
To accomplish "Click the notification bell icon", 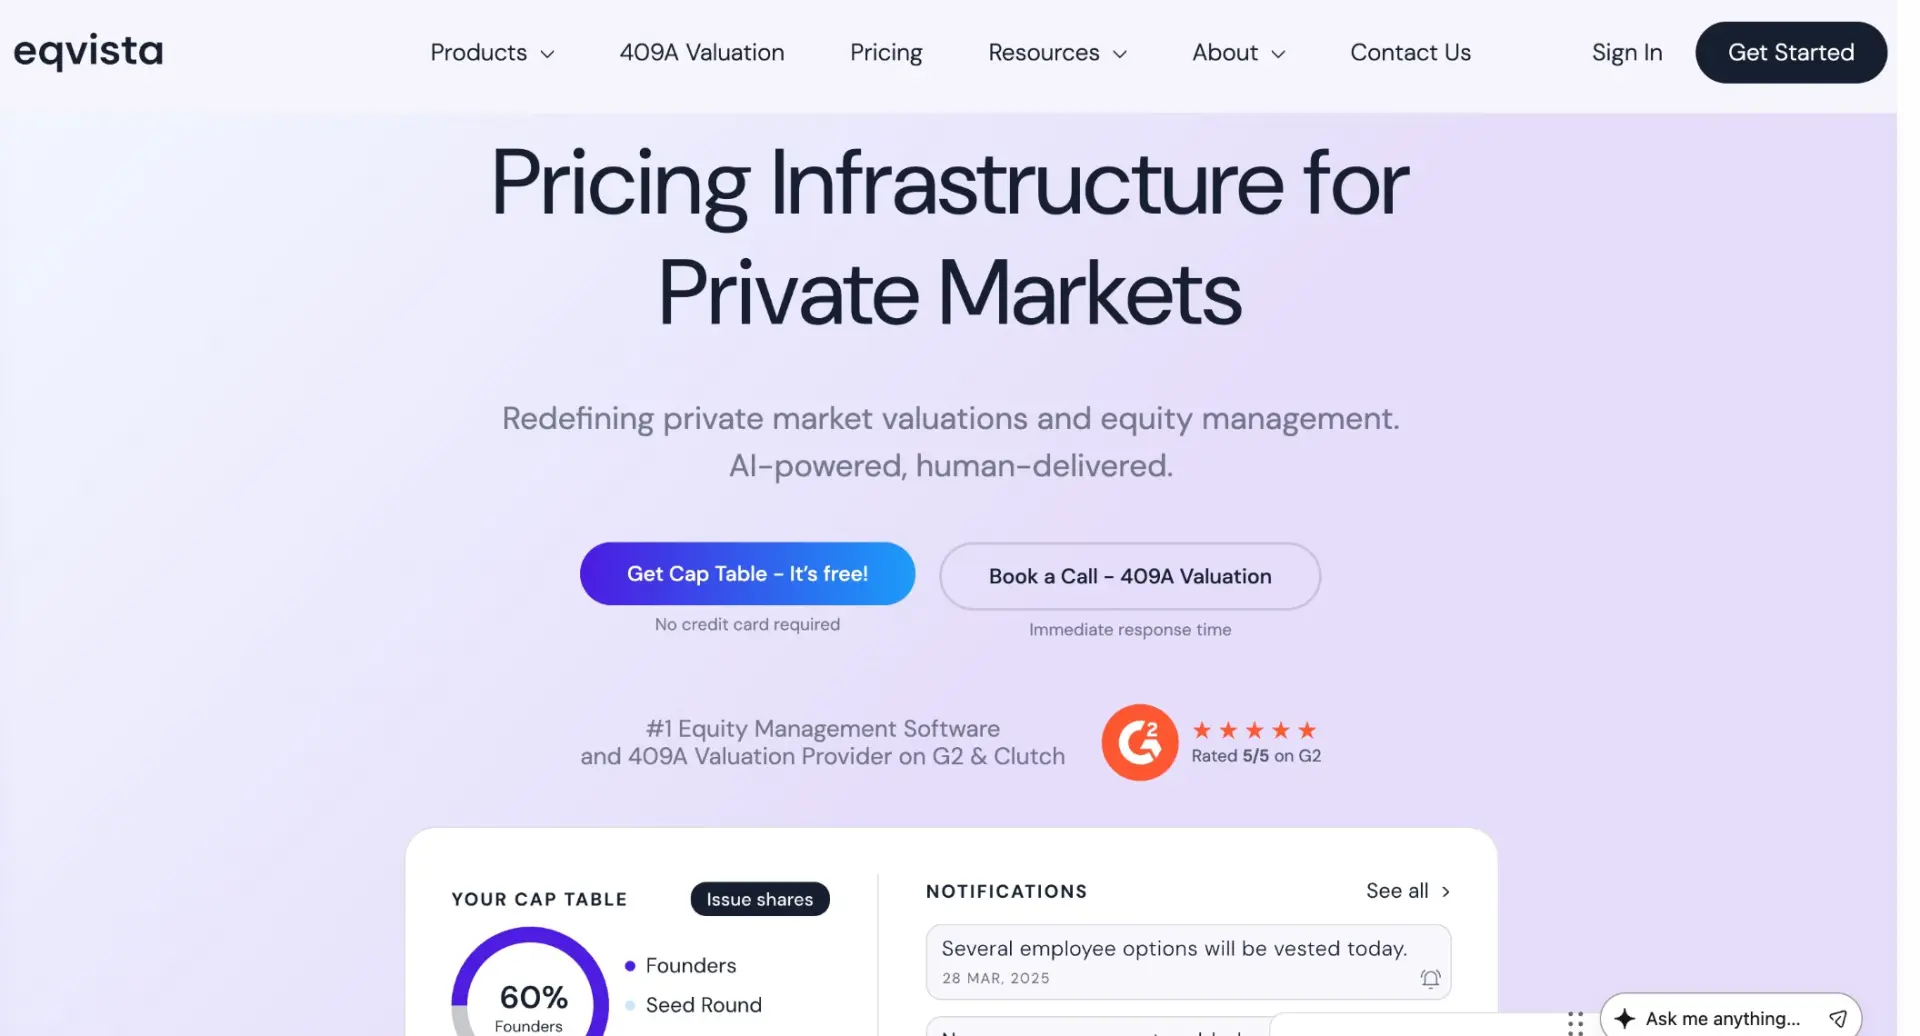I will pyautogui.click(x=1430, y=978).
